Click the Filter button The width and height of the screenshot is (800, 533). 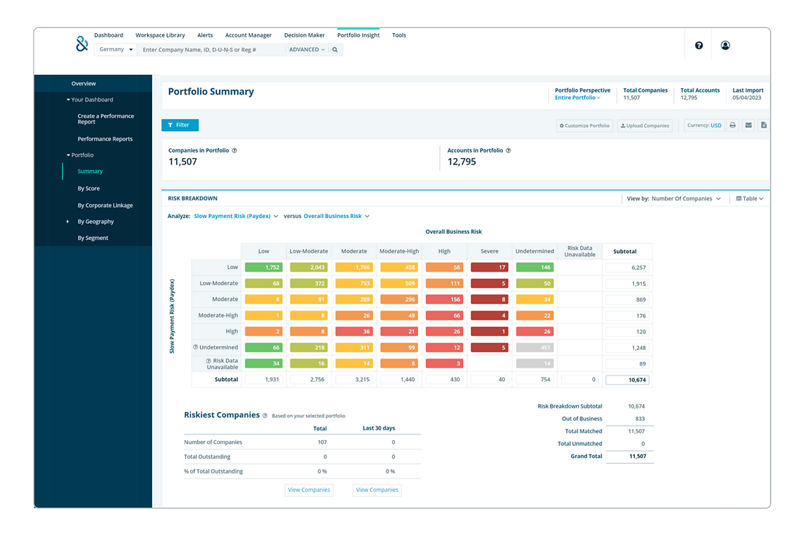[x=180, y=125]
